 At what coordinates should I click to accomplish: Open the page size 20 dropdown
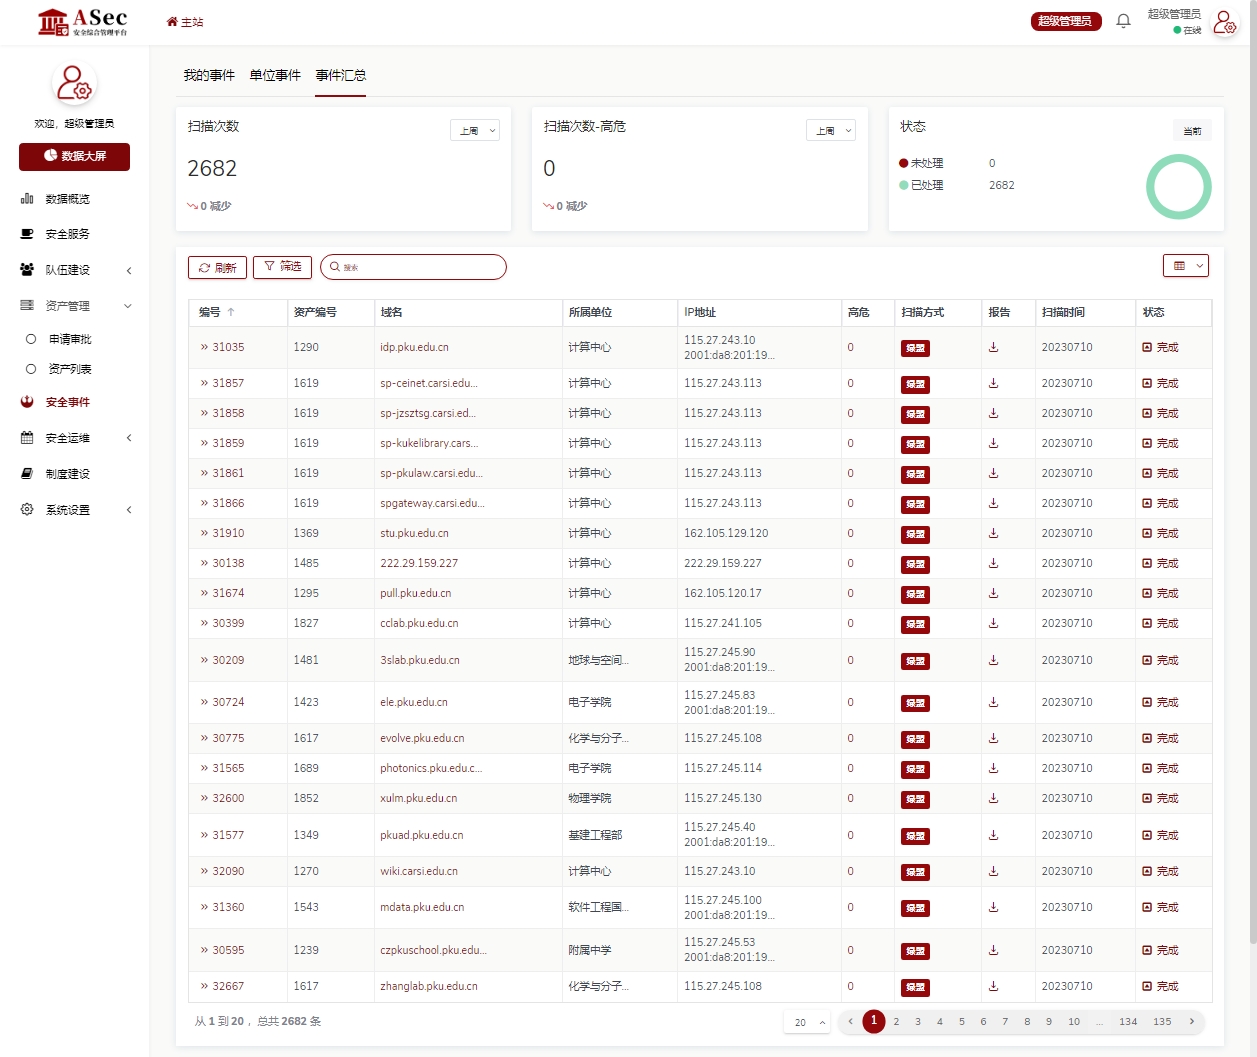tap(809, 1022)
